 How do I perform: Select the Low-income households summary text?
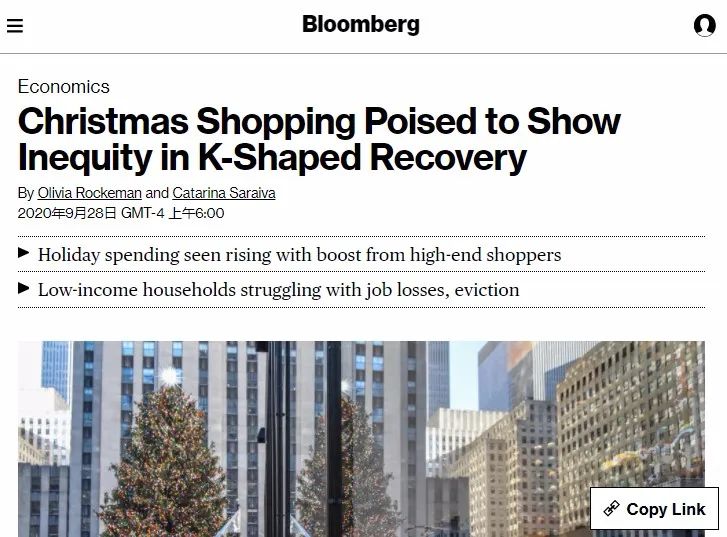pyautogui.click(x=278, y=290)
